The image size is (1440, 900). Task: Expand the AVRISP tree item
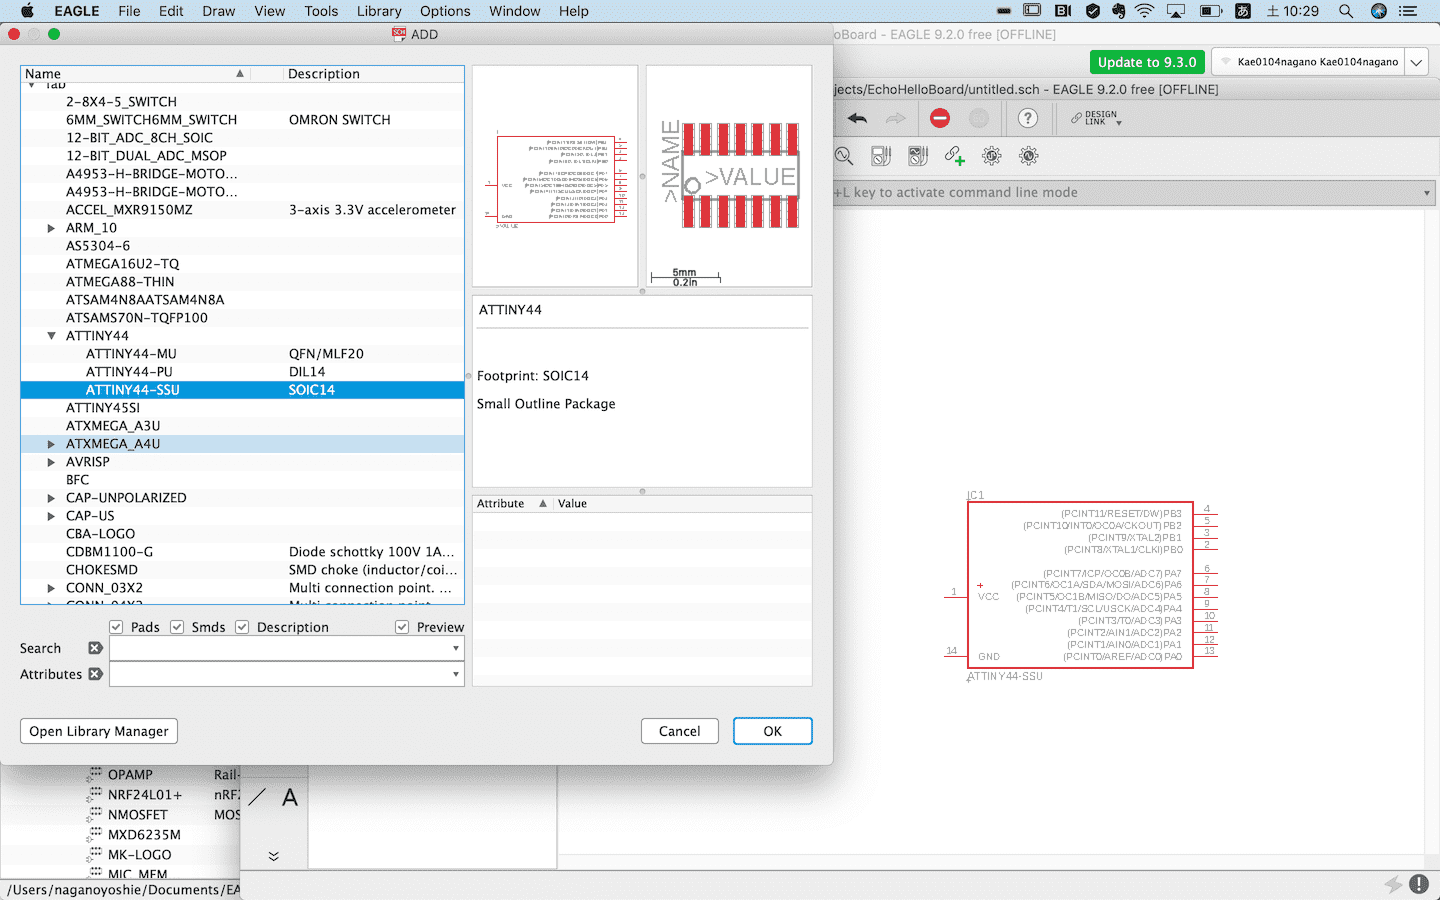(51, 462)
